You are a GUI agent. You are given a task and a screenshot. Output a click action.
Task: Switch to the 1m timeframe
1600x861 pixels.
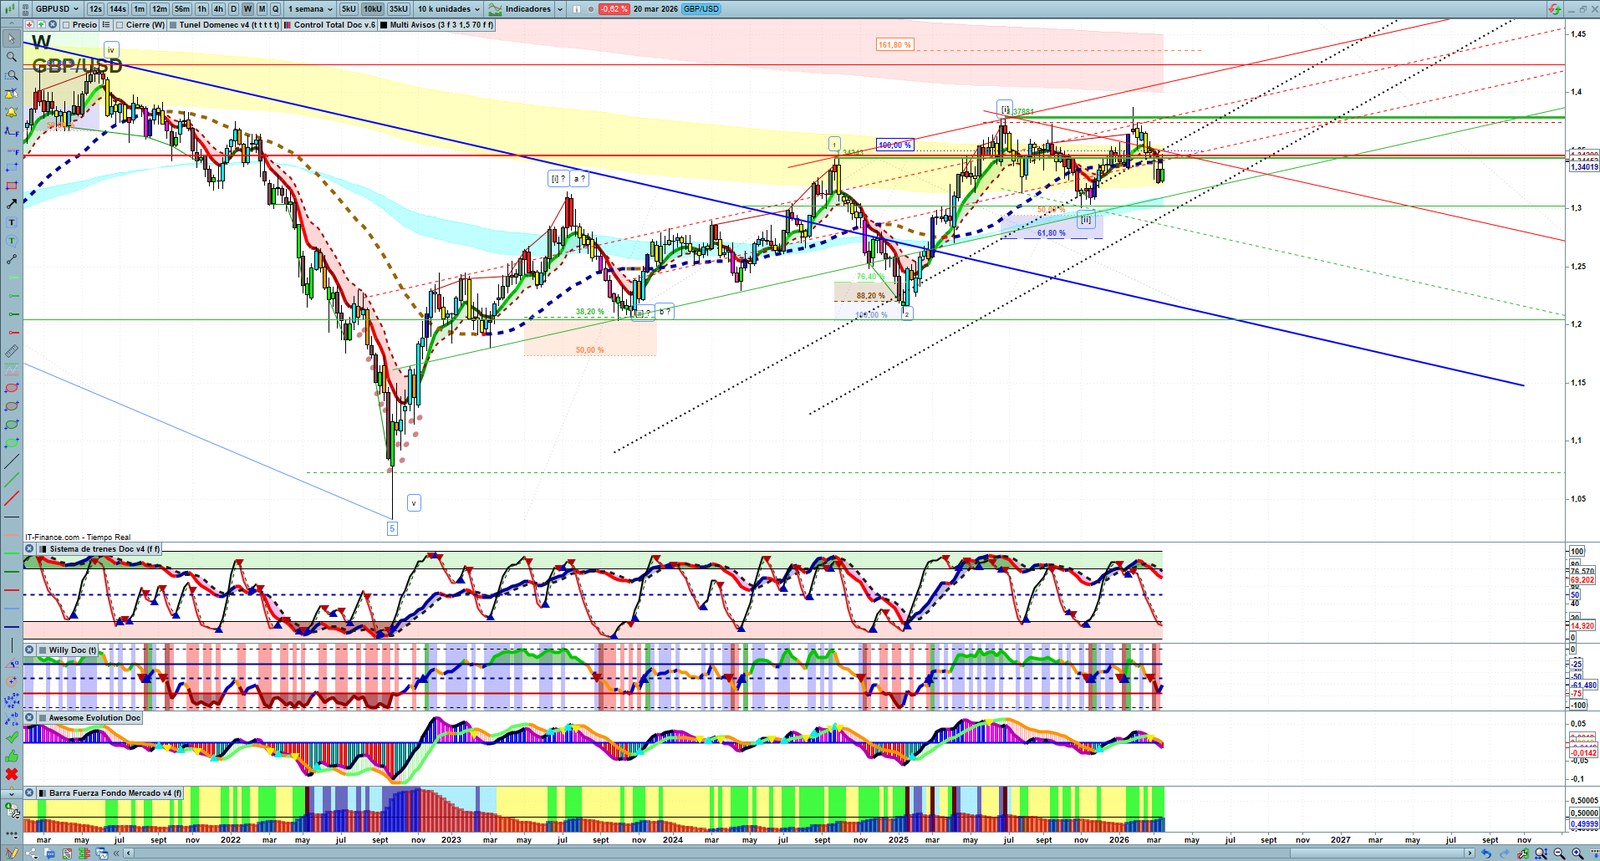point(139,9)
